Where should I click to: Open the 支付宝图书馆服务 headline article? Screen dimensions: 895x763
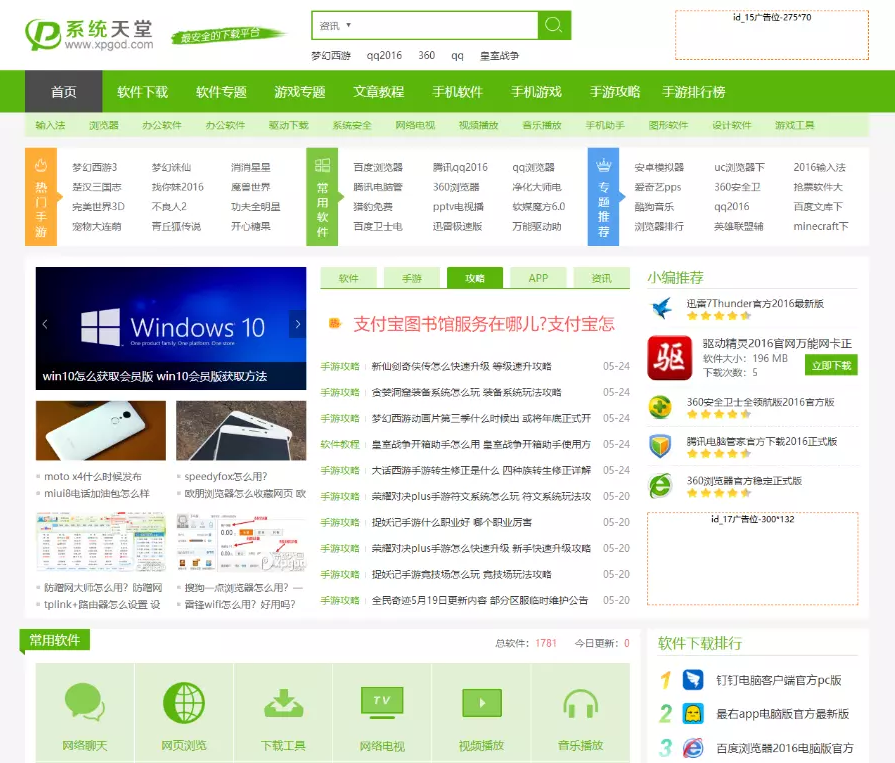point(483,324)
